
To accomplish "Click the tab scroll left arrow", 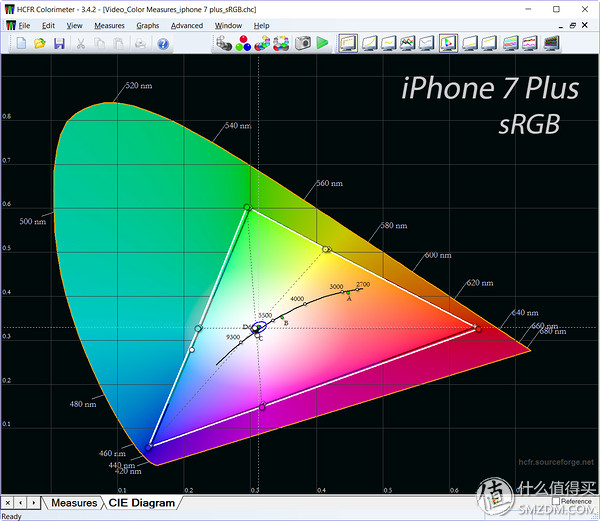I will coord(20,502).
